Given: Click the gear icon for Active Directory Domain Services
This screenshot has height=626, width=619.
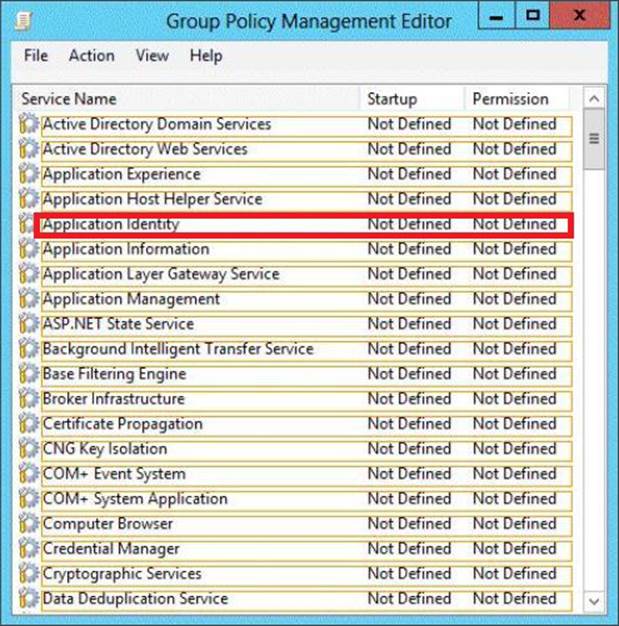Looking at the screenshot, I should click(x=28, y=125).
